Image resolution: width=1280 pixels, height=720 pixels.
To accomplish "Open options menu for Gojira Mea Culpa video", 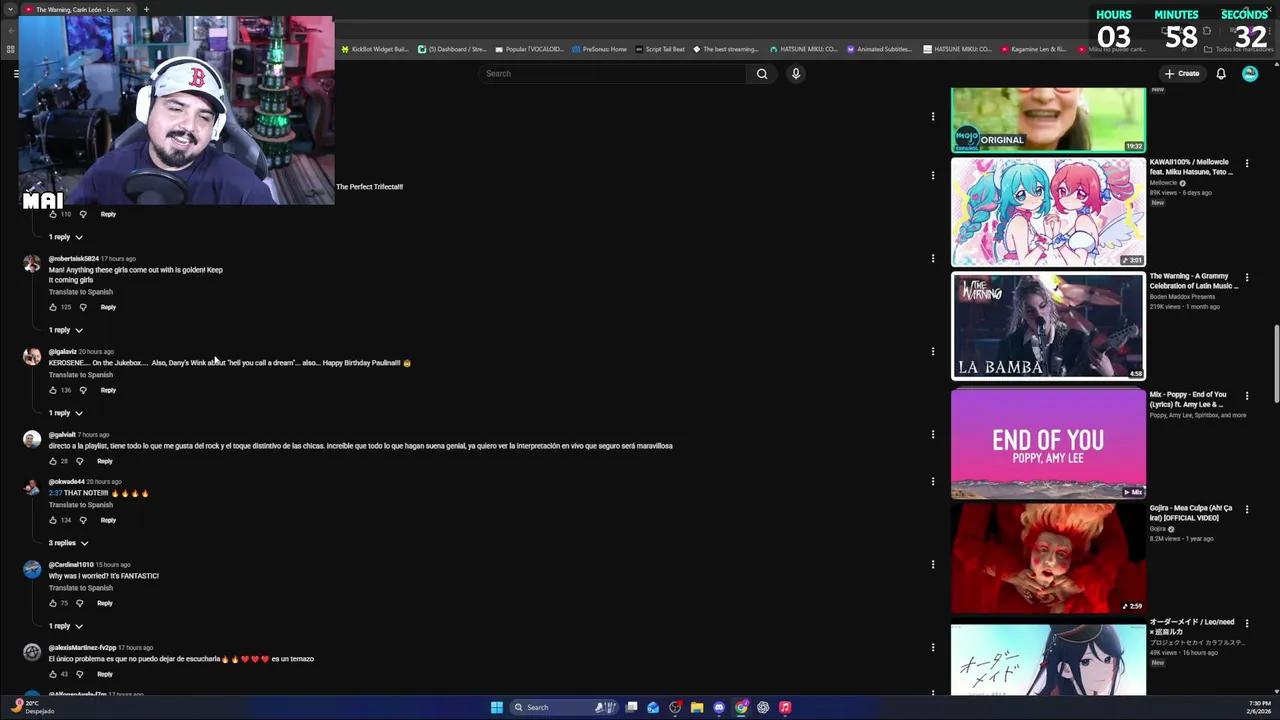I will tap(1246, 510).
